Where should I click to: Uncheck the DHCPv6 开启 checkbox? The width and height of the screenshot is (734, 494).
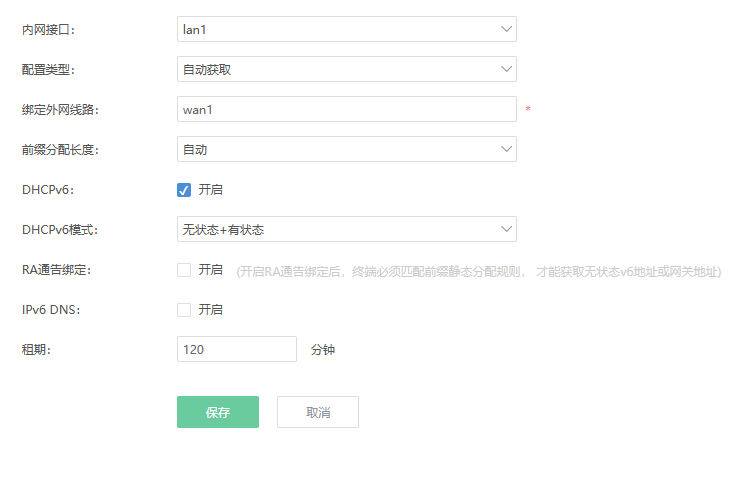184,190
